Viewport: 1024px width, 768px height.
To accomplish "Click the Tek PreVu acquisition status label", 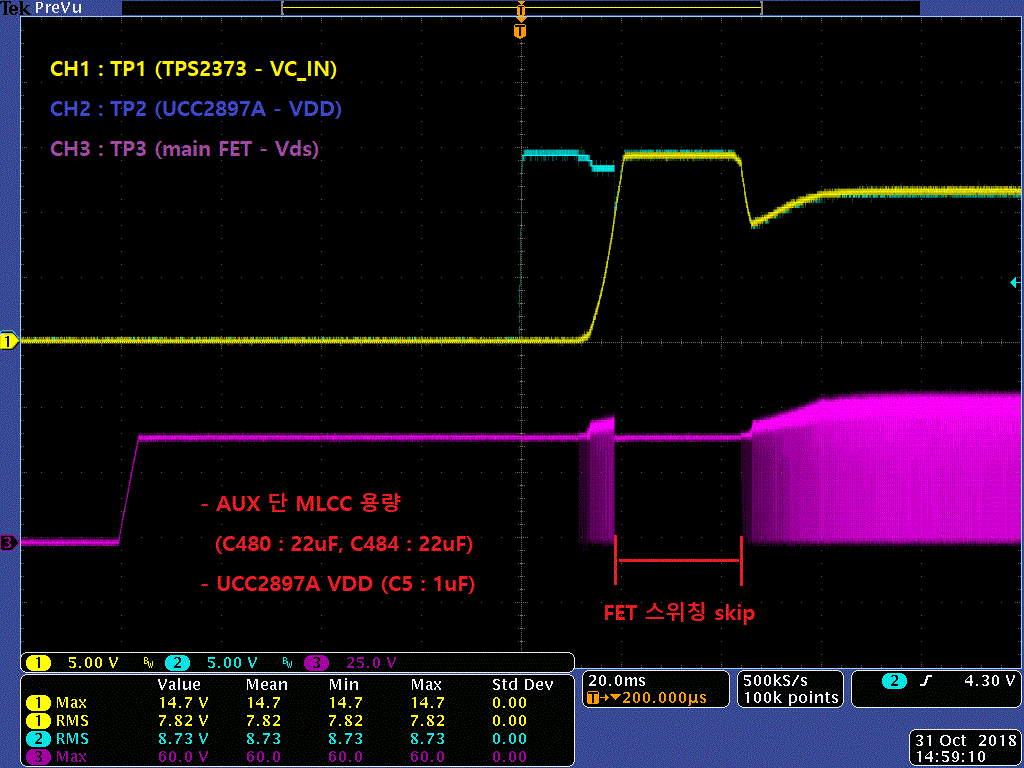I will [x=42, y=8].
